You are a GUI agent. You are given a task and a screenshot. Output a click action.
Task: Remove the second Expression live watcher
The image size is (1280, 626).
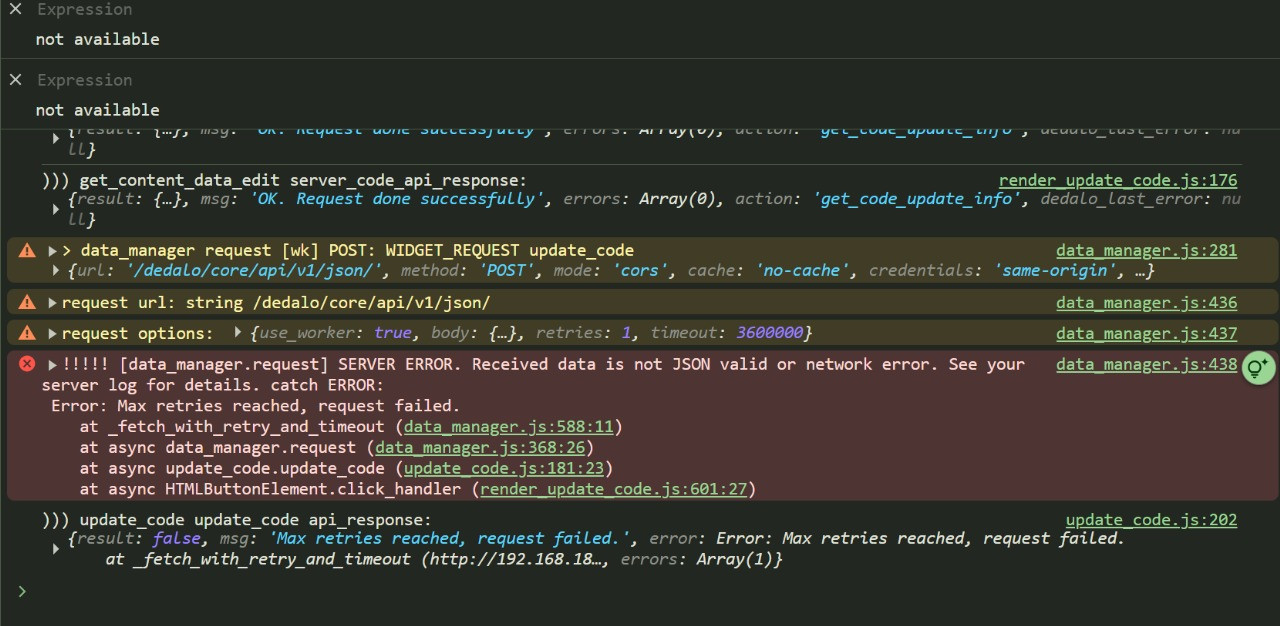point(15,80)
